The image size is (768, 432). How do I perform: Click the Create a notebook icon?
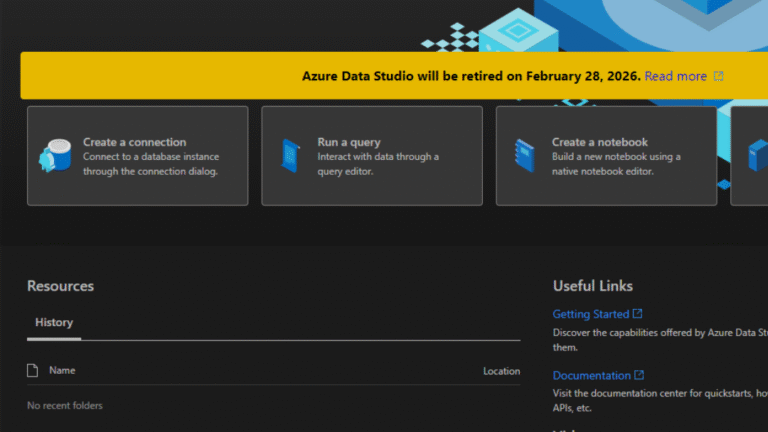[525, 156]
